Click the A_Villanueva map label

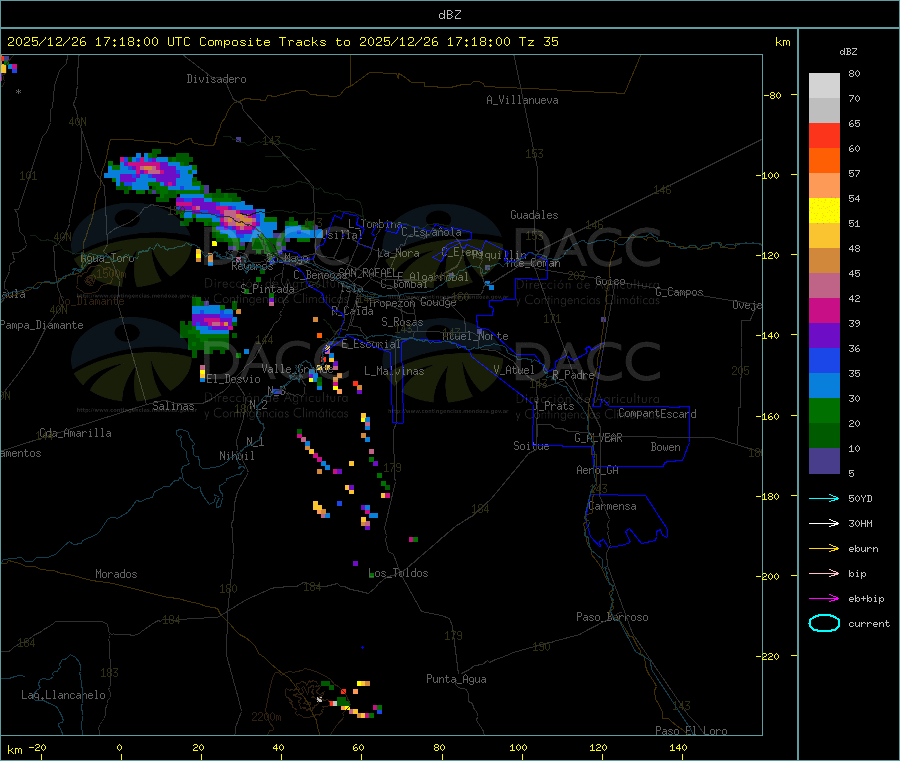522,100
